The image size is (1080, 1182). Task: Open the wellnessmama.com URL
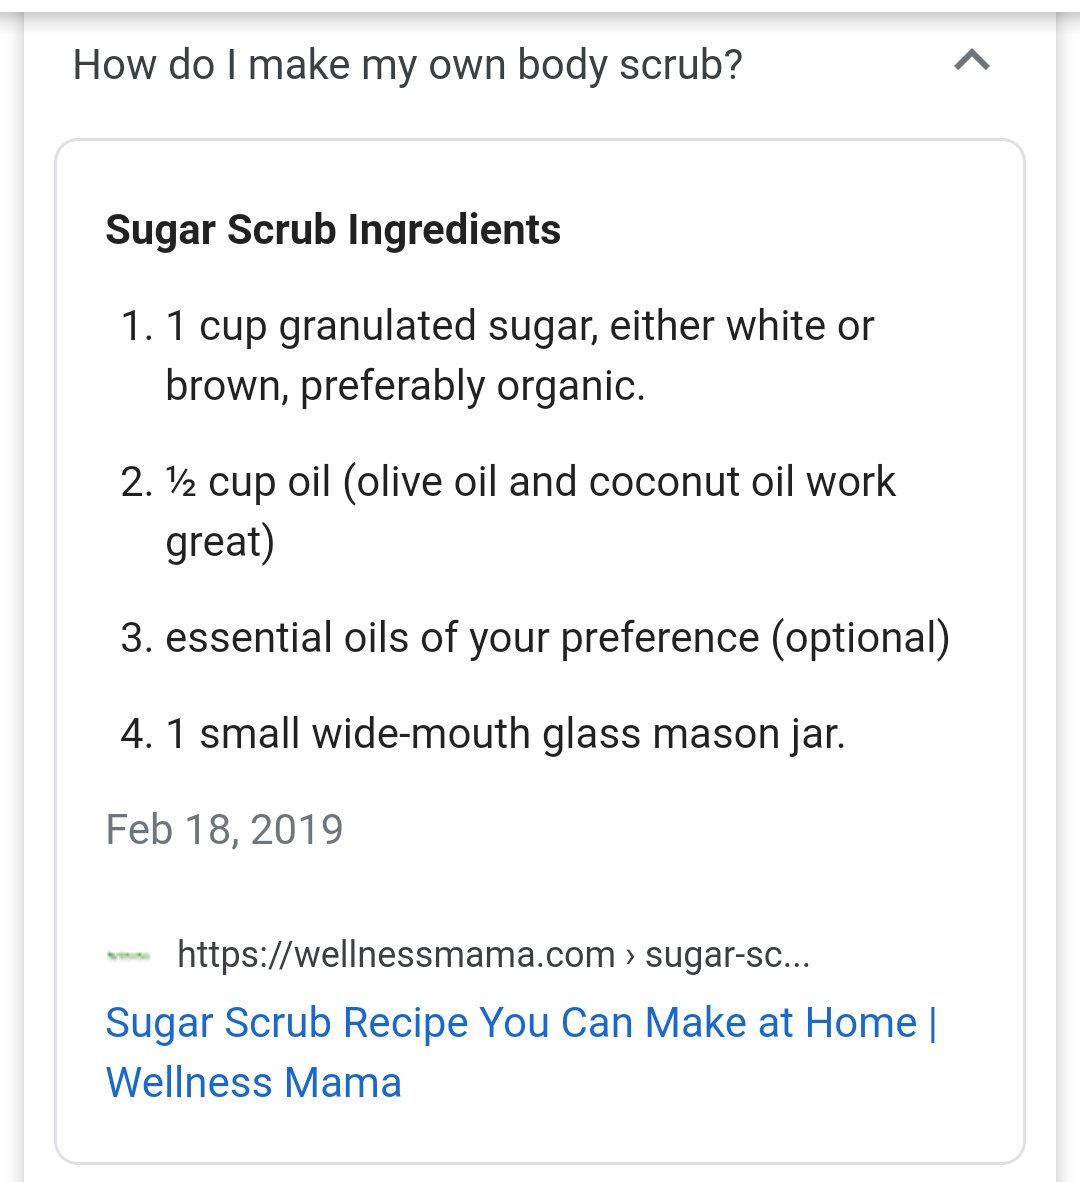pos(395,955)
